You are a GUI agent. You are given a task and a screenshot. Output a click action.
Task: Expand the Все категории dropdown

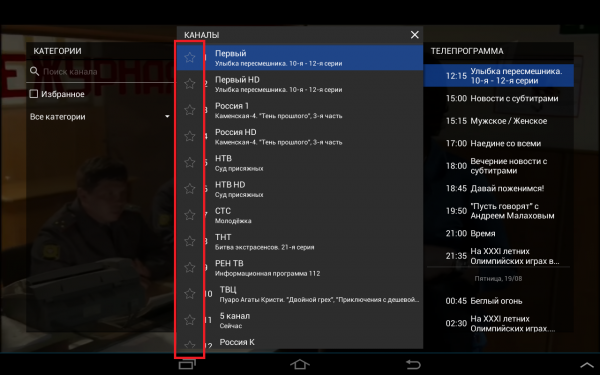[99, 117]
